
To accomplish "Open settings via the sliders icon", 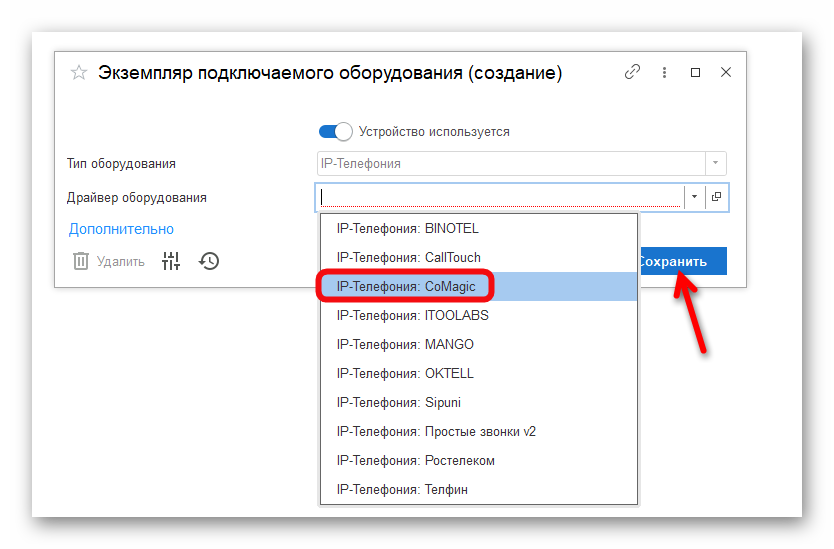I will point(171,261).
